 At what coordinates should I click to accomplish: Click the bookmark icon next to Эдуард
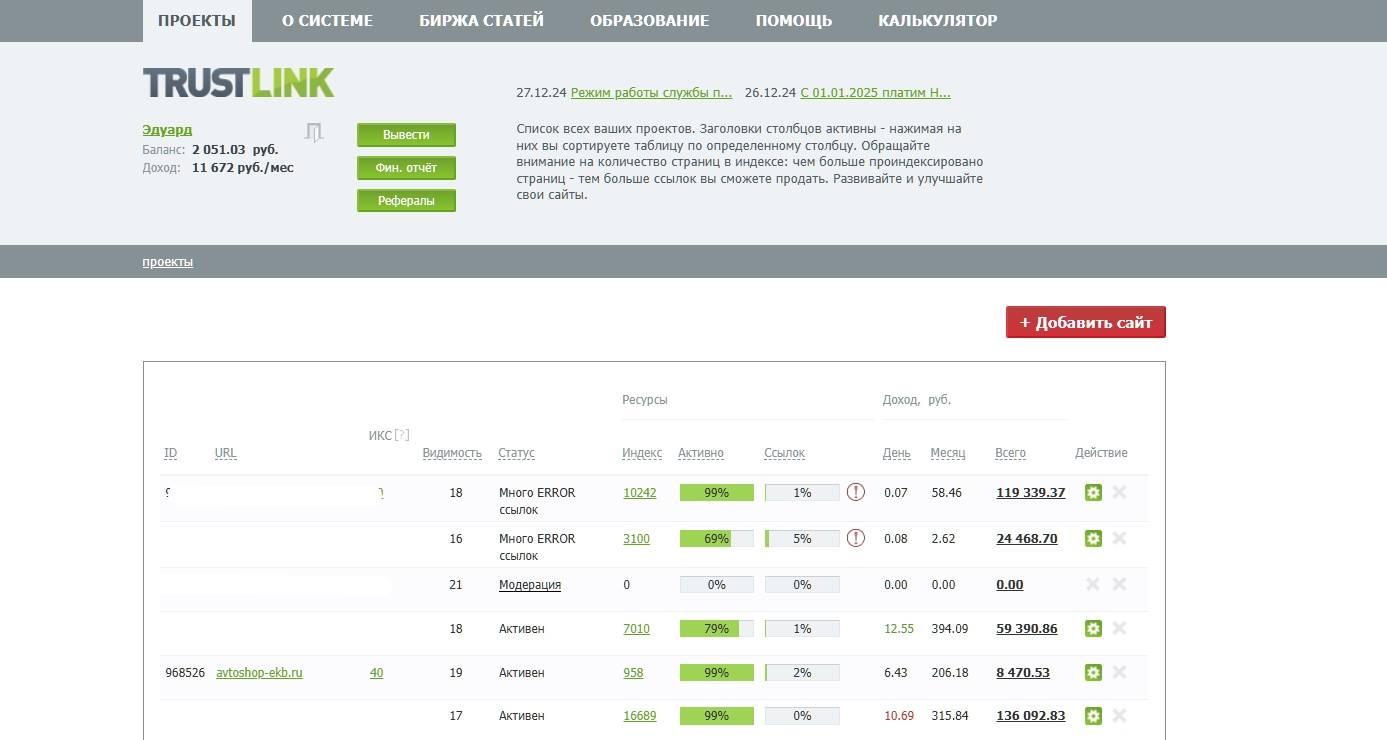click(x=314, y=132)
